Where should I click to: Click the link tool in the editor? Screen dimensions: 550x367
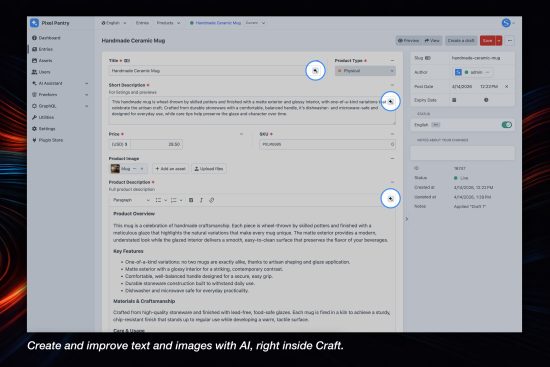tap(212, 200)
